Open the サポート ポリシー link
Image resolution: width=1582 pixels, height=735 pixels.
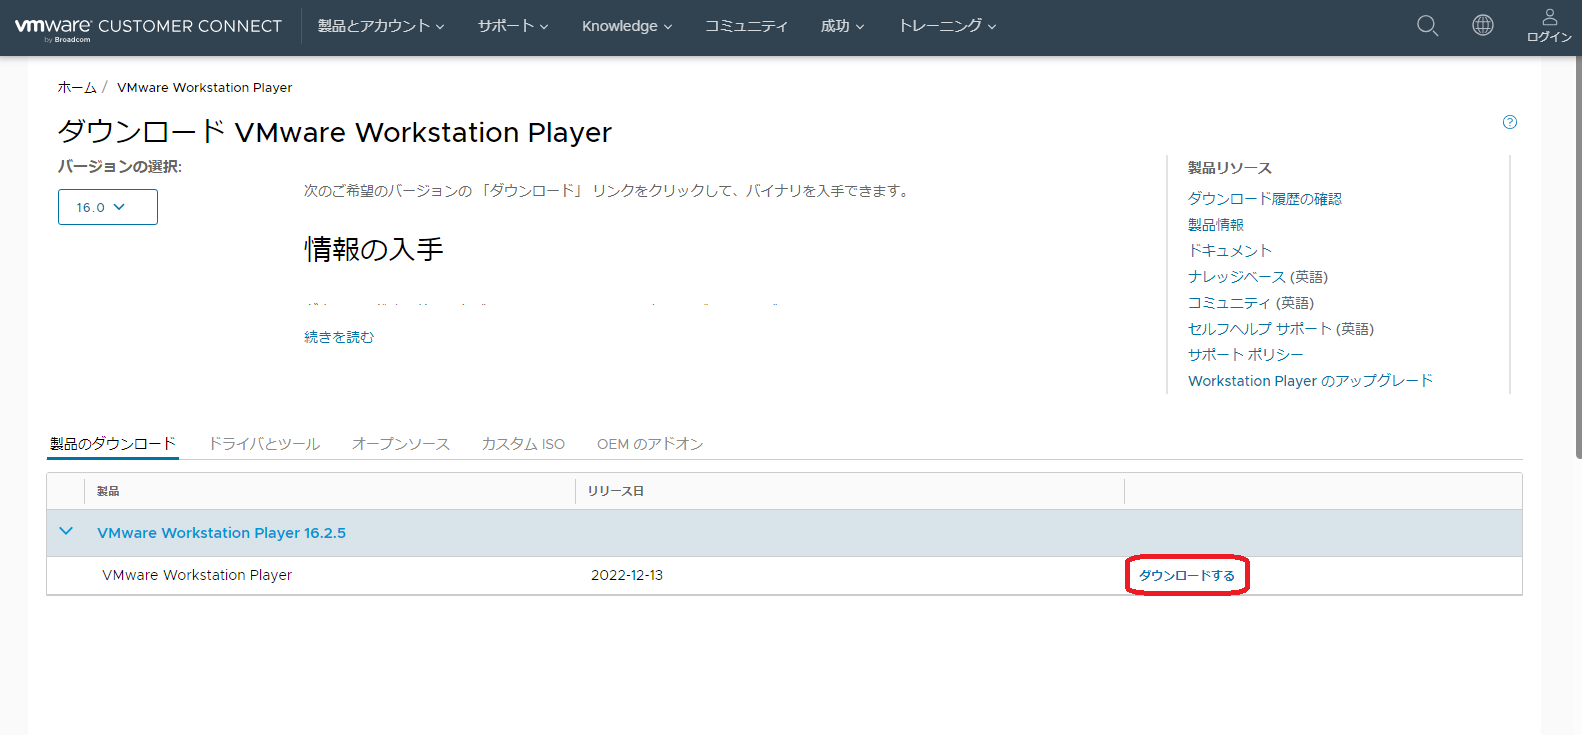pos(1246,355)
